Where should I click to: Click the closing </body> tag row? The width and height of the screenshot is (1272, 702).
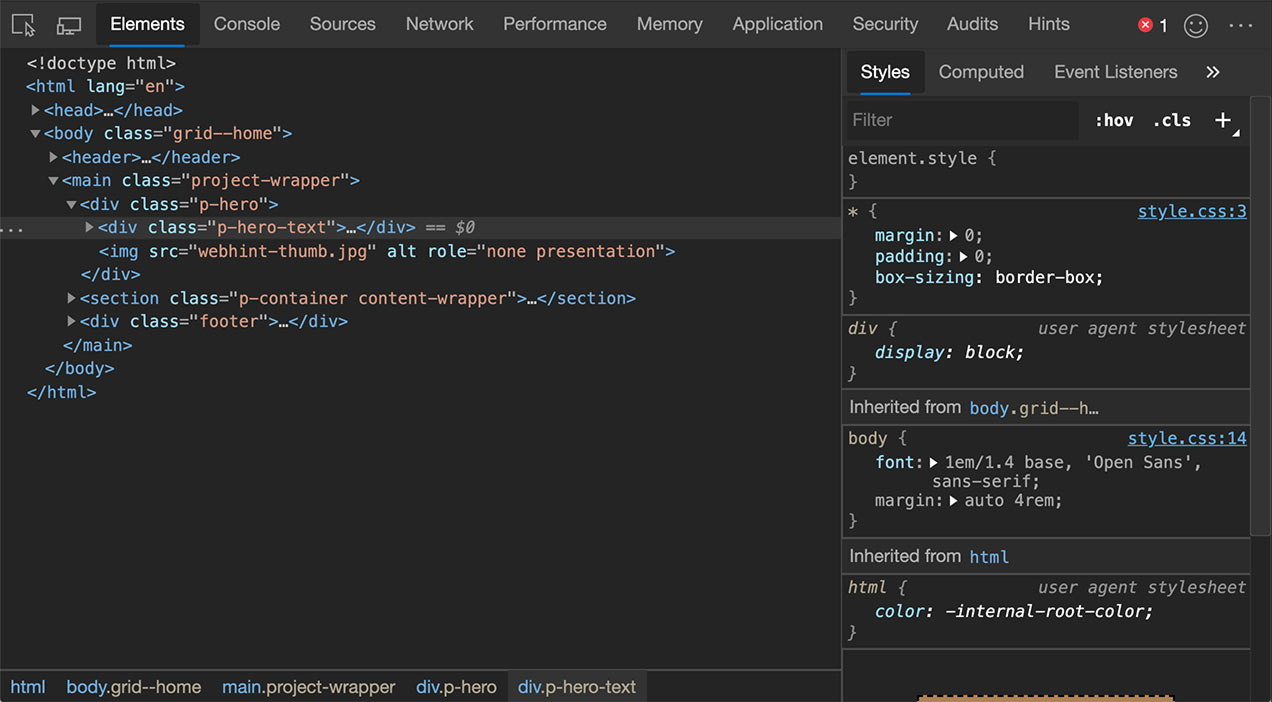[x=79, y=369]
